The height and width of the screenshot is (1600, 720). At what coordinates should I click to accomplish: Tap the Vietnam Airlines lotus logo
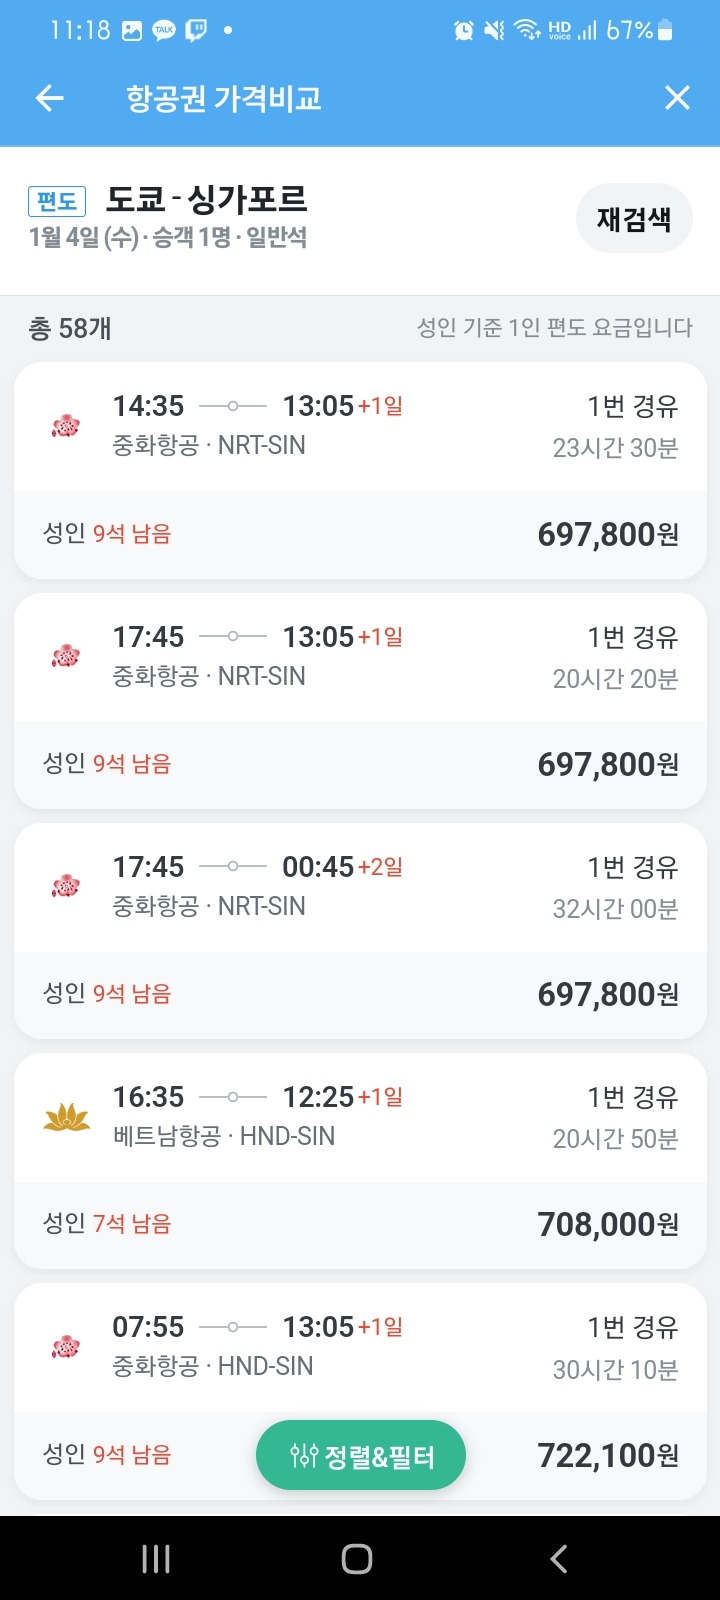(67, 1116)
